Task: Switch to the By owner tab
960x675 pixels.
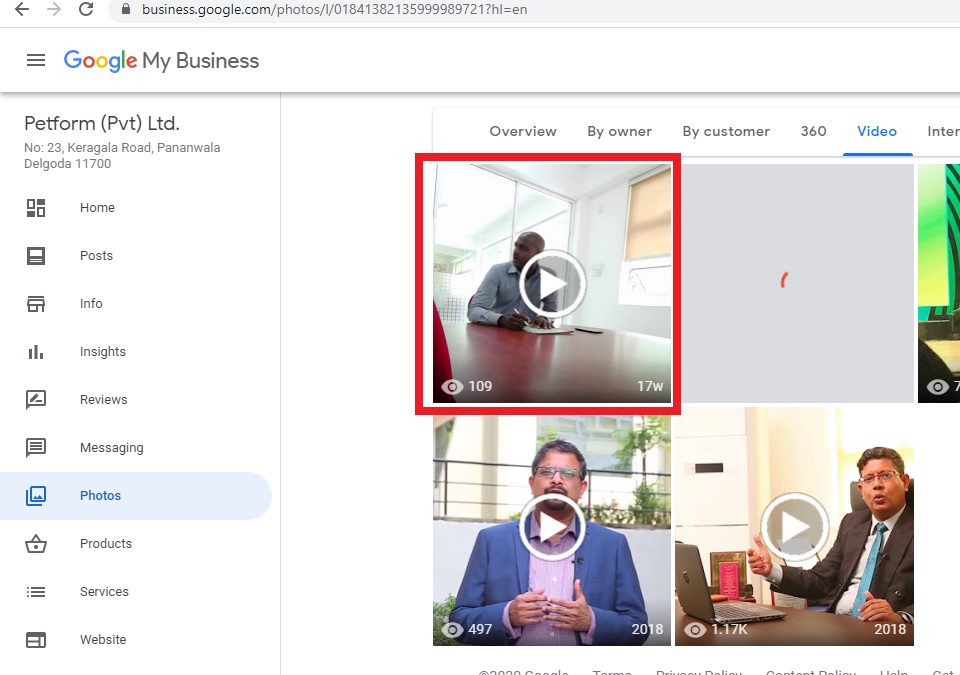Action: click(x=619, y=131)
